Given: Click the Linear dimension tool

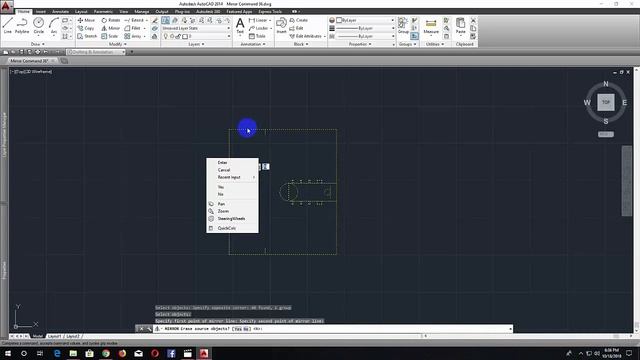Looking at the screenshot, I should point(258,20).
